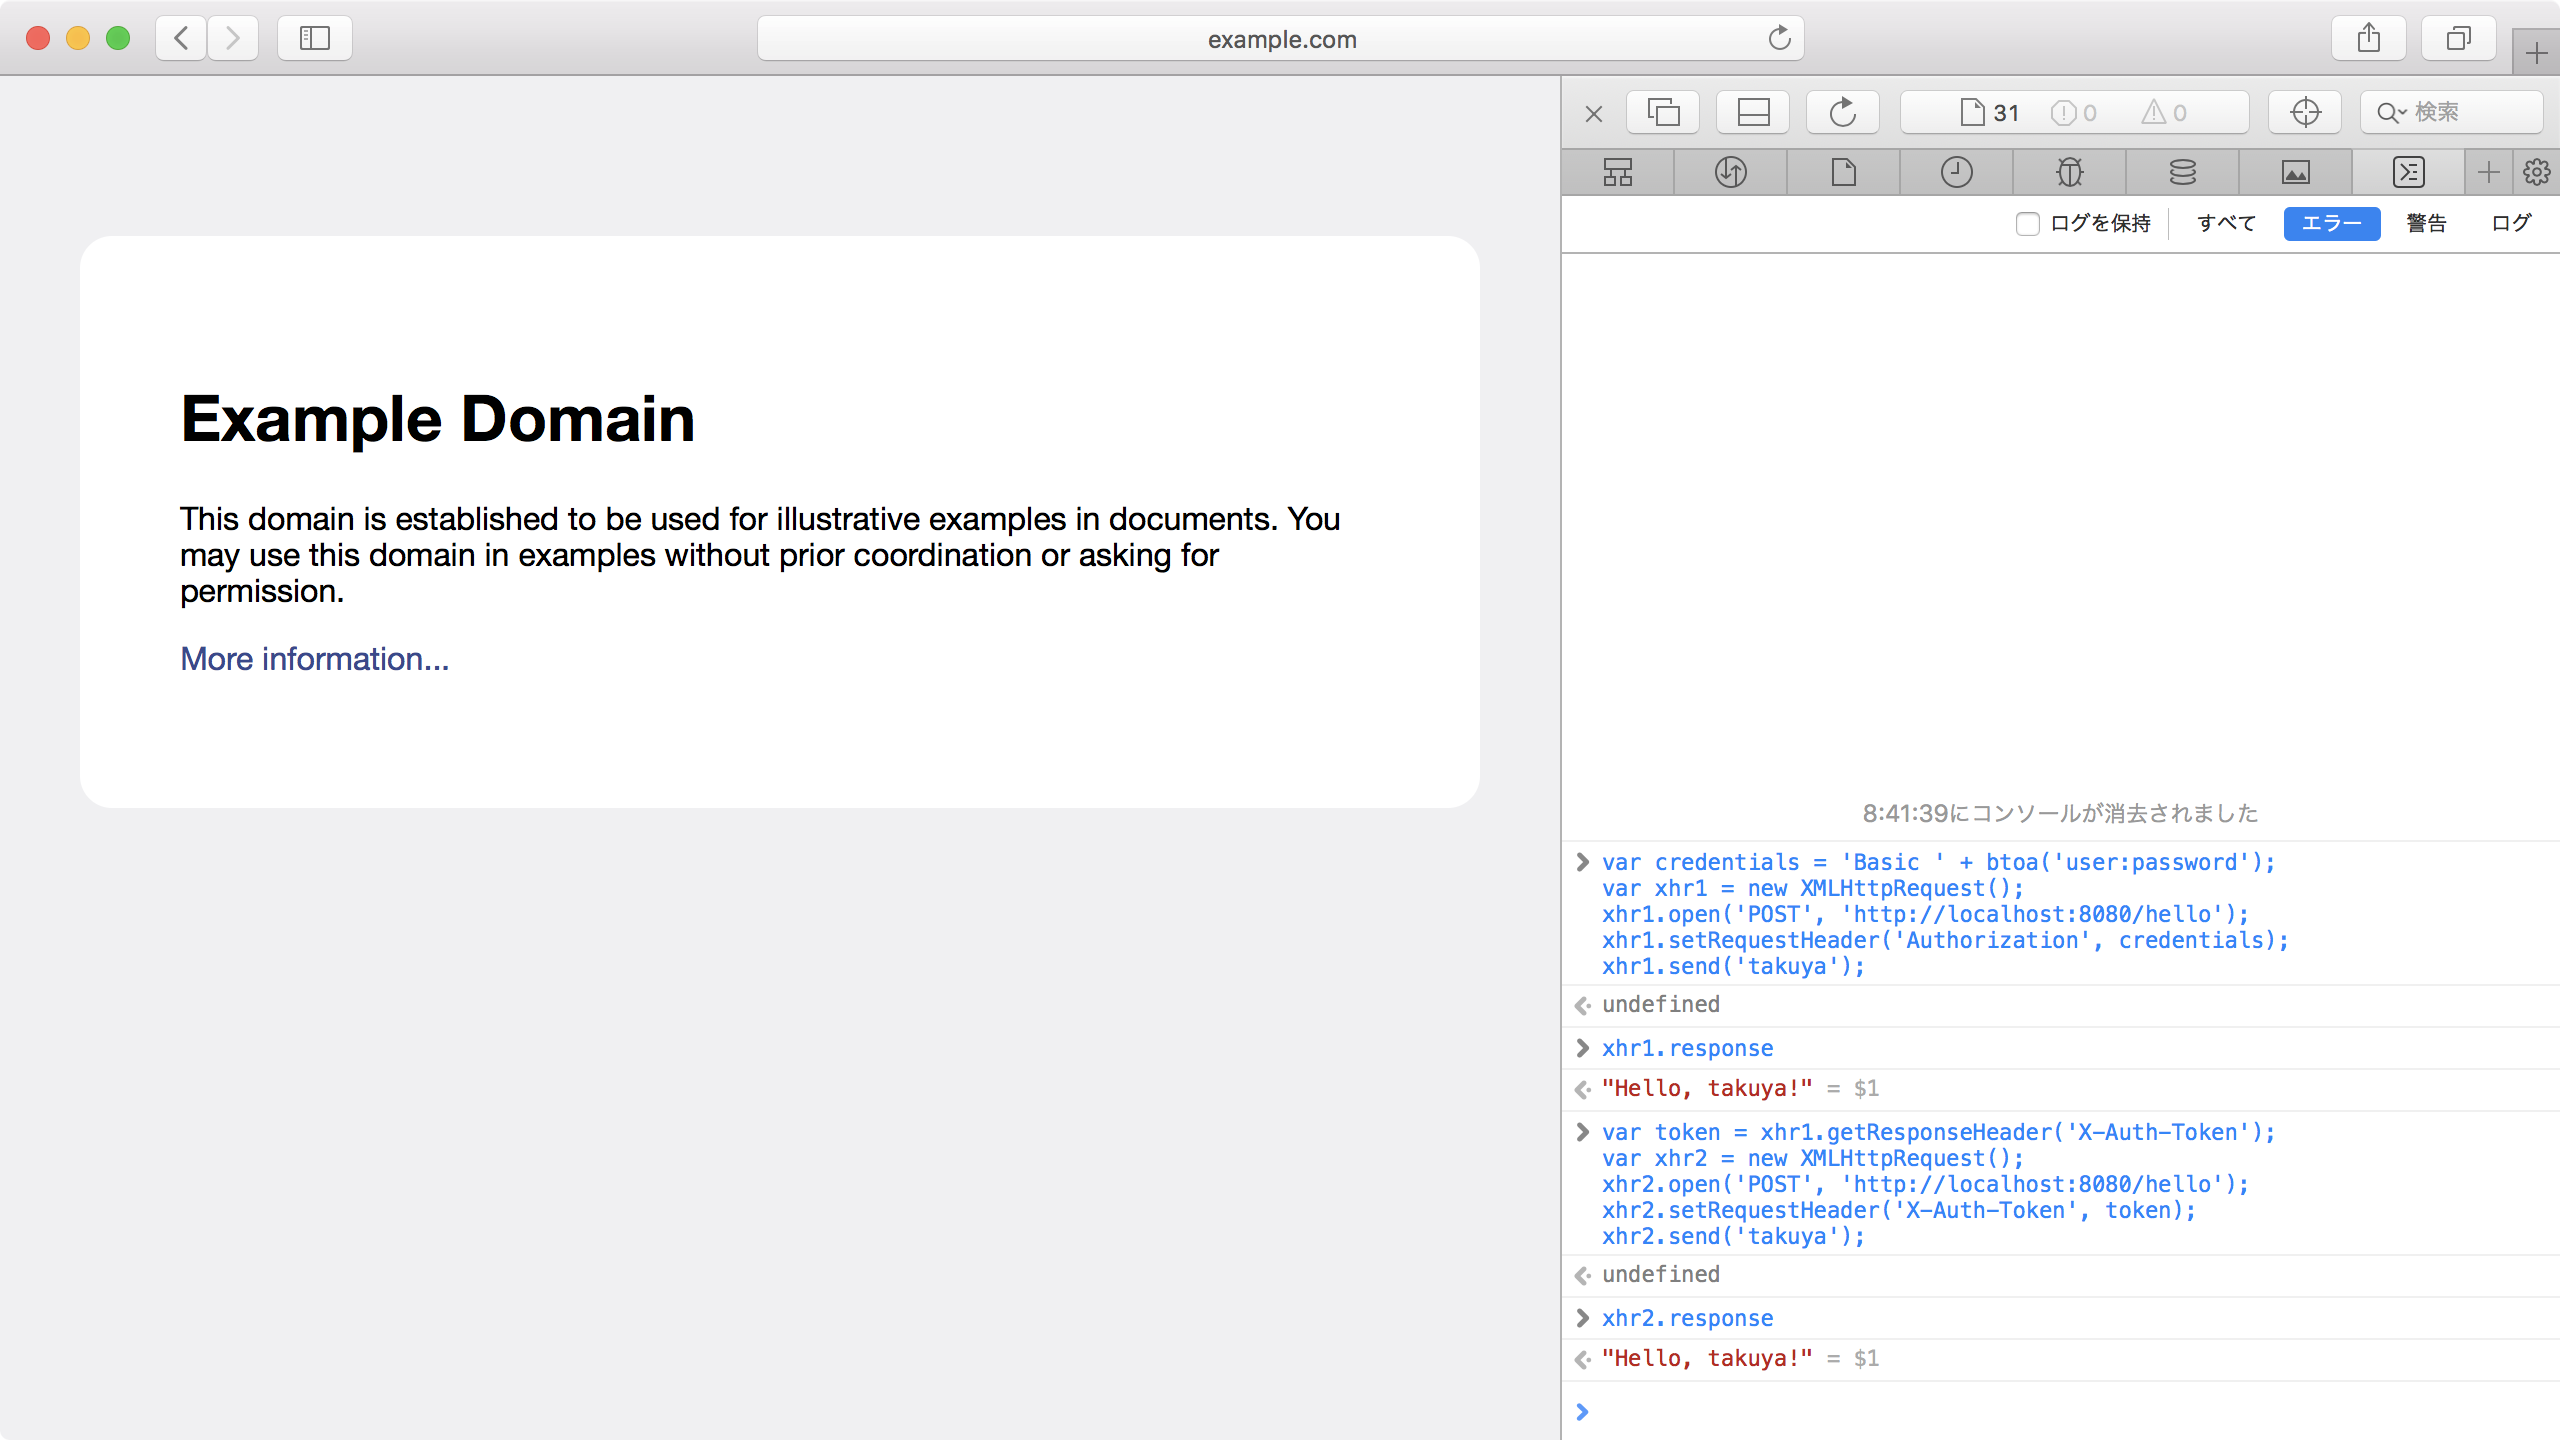Open the Debugger bug icon tab
2560x1440 pixels.
tap(2069, 172)
